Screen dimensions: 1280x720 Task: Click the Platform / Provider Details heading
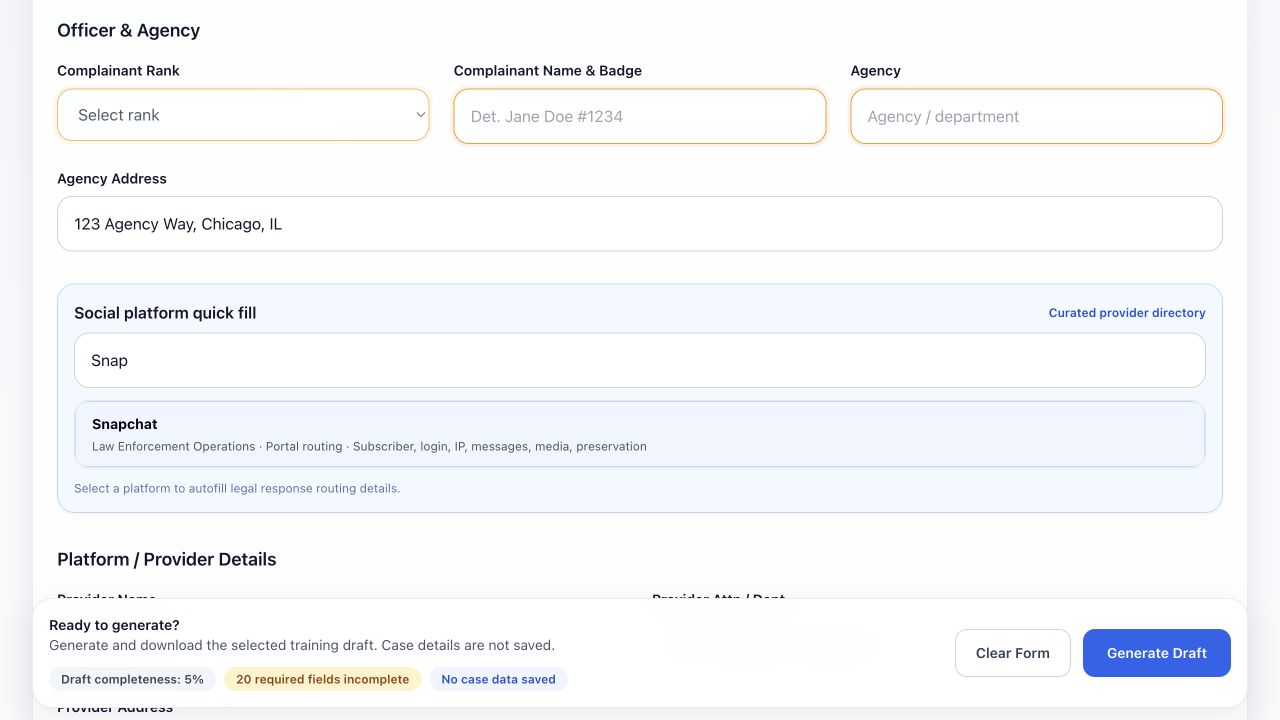point(167,559)
